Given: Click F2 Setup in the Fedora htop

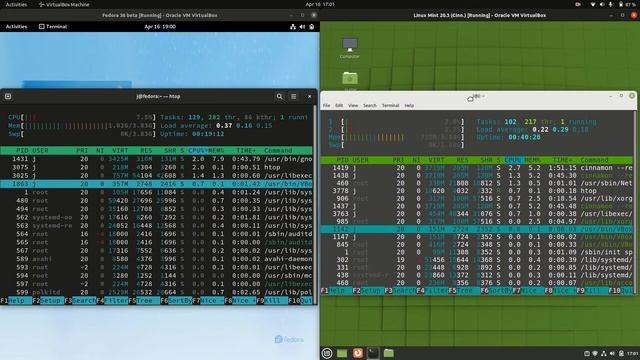Looking at the screenshot, I should pos(48,300).
